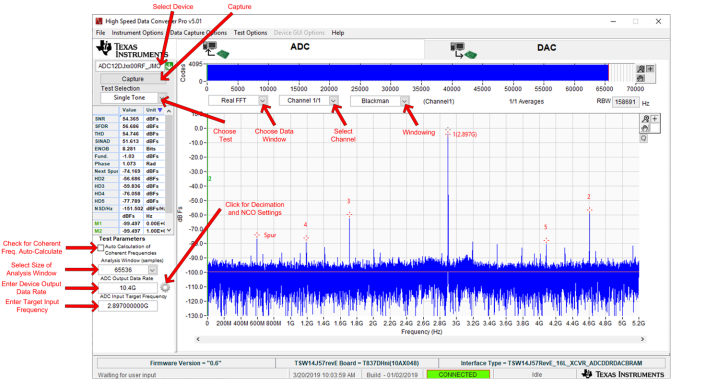
Task: Click the RBW value field
Action: click(x=625, y=102)
